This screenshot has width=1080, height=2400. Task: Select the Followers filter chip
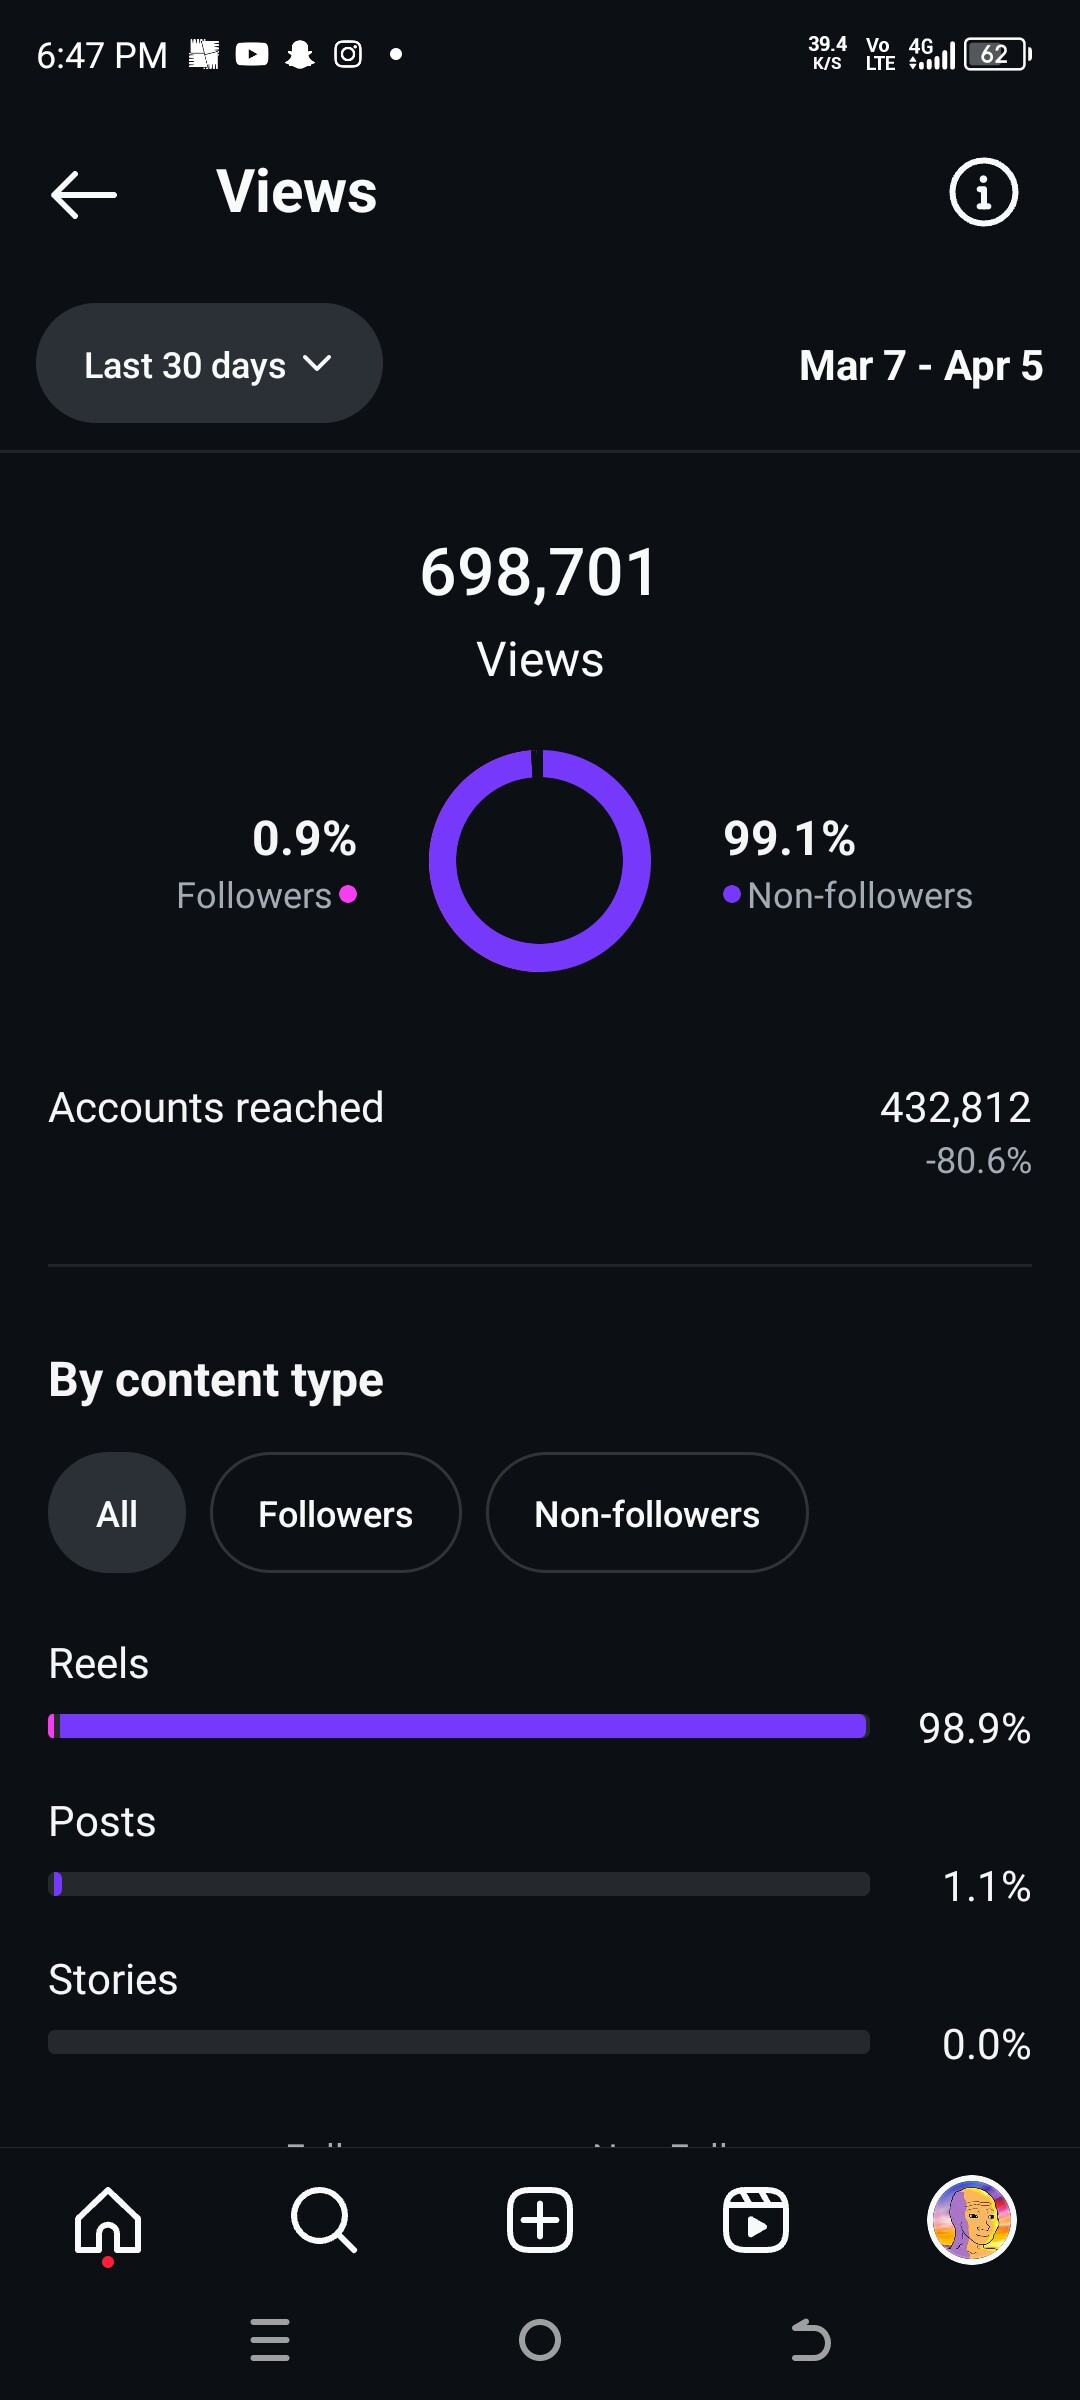(336, 1513)
